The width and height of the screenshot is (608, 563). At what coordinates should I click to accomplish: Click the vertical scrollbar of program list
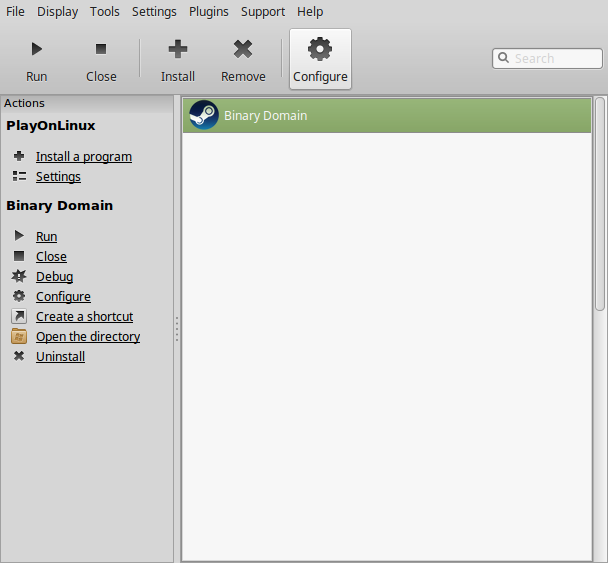point(599,204)
